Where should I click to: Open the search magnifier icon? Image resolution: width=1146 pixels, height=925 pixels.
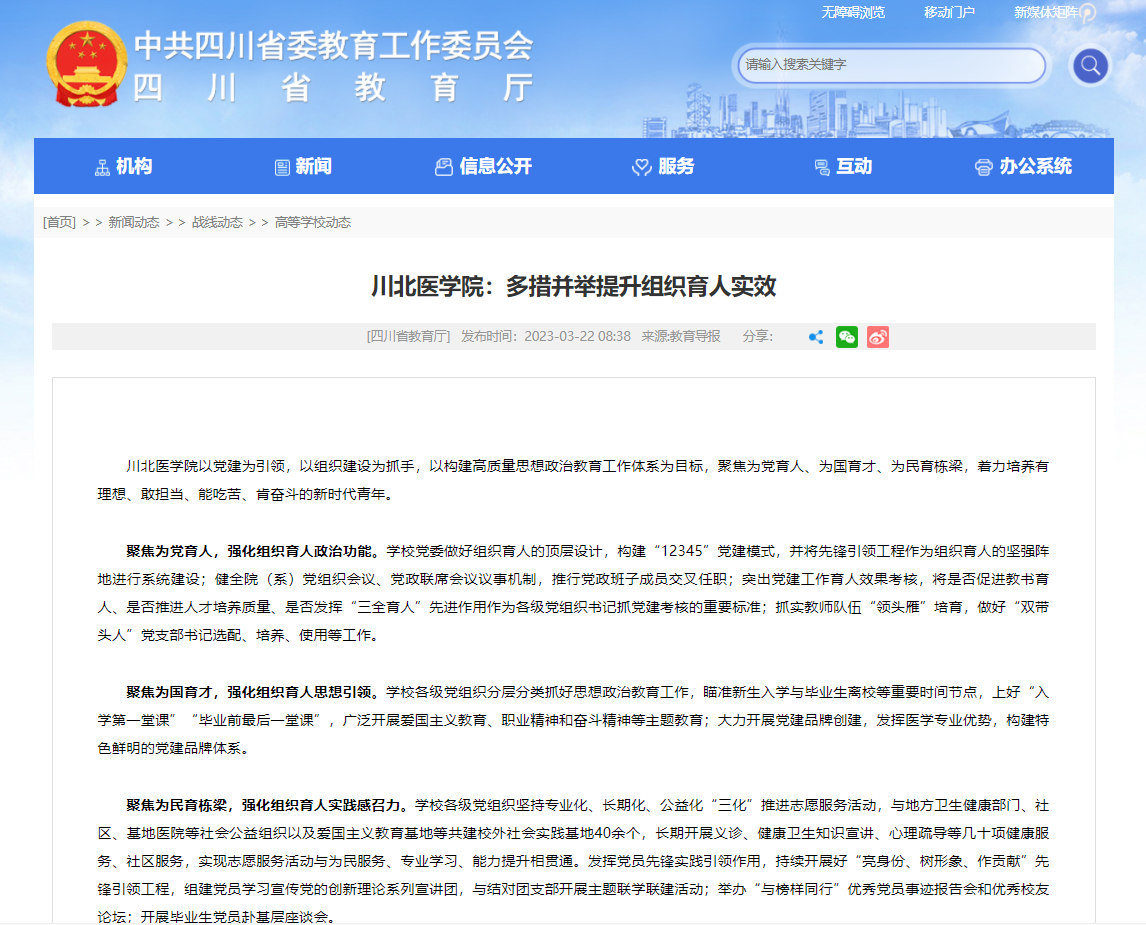tap(1089, 65)
